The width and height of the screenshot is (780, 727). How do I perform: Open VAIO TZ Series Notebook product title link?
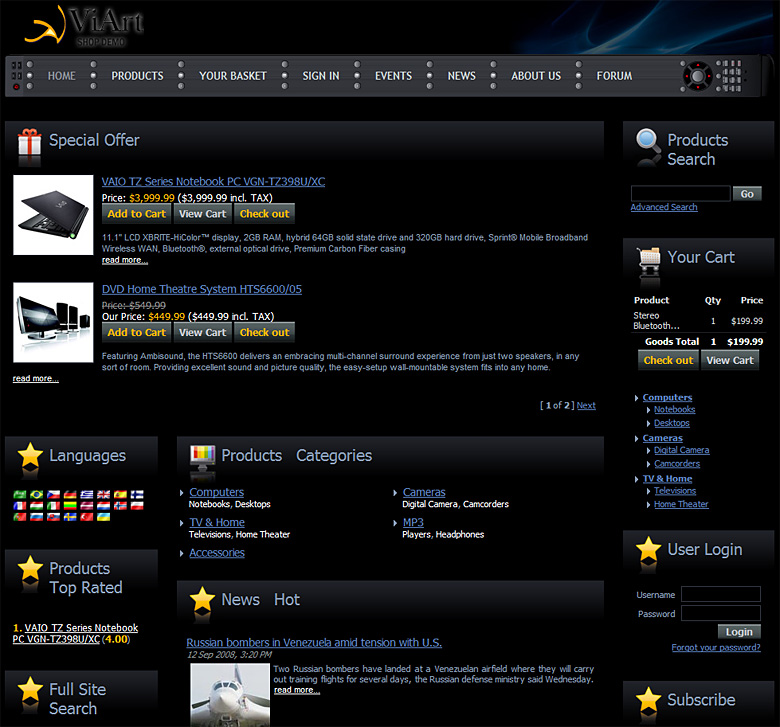[213, 182]
